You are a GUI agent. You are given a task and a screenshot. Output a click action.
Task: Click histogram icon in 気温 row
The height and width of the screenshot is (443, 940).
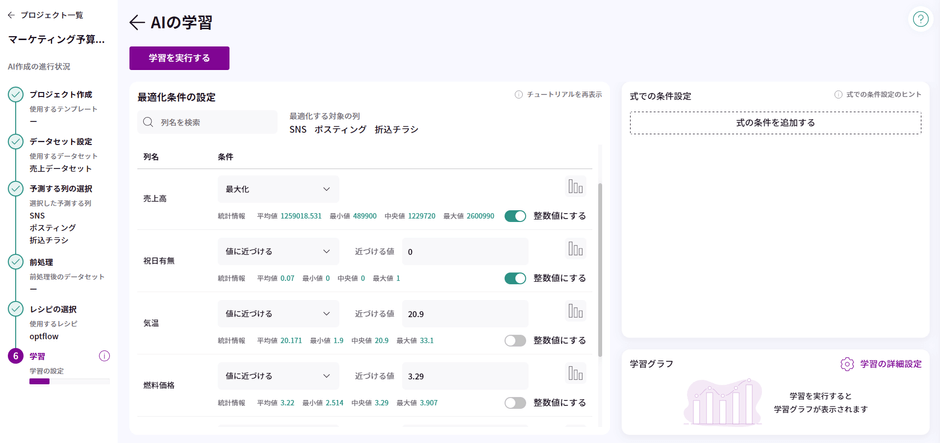pyautogui.click(x=575, y=311)
